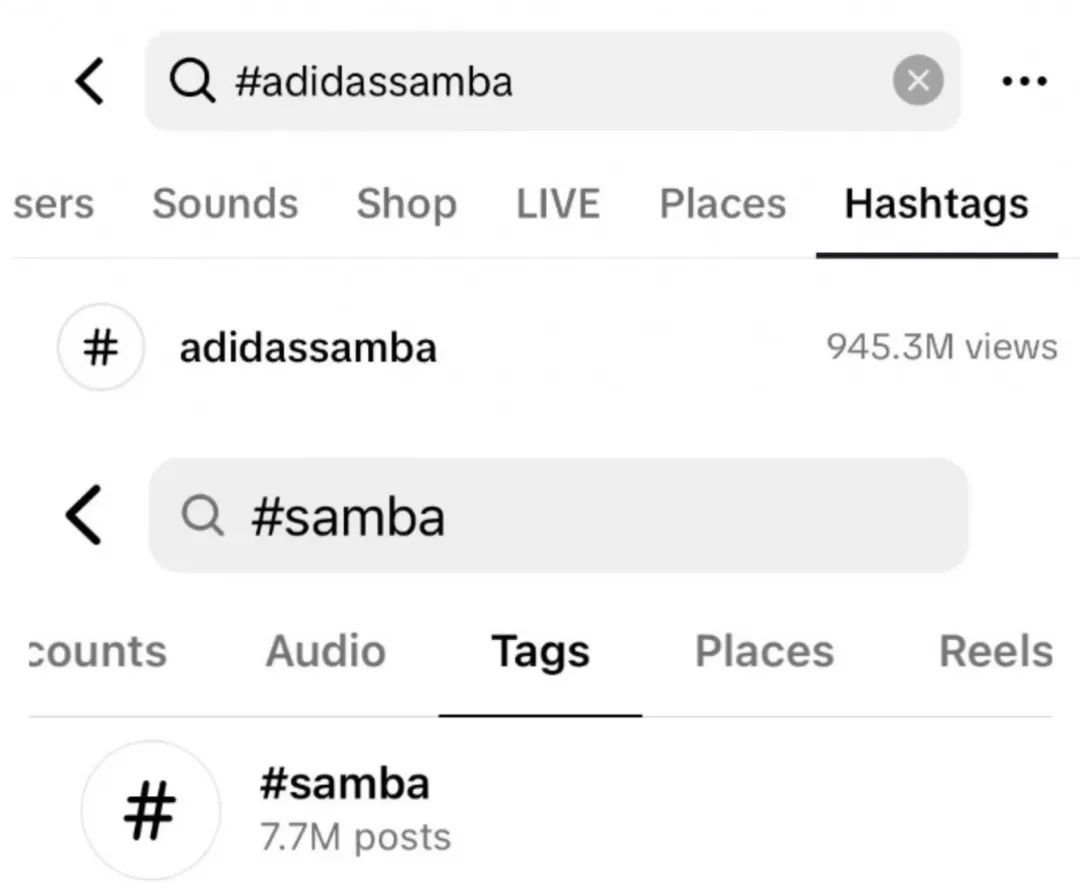Click into the #adidassamba search field
The image size is (1080, 895).
tap(550, 80)
